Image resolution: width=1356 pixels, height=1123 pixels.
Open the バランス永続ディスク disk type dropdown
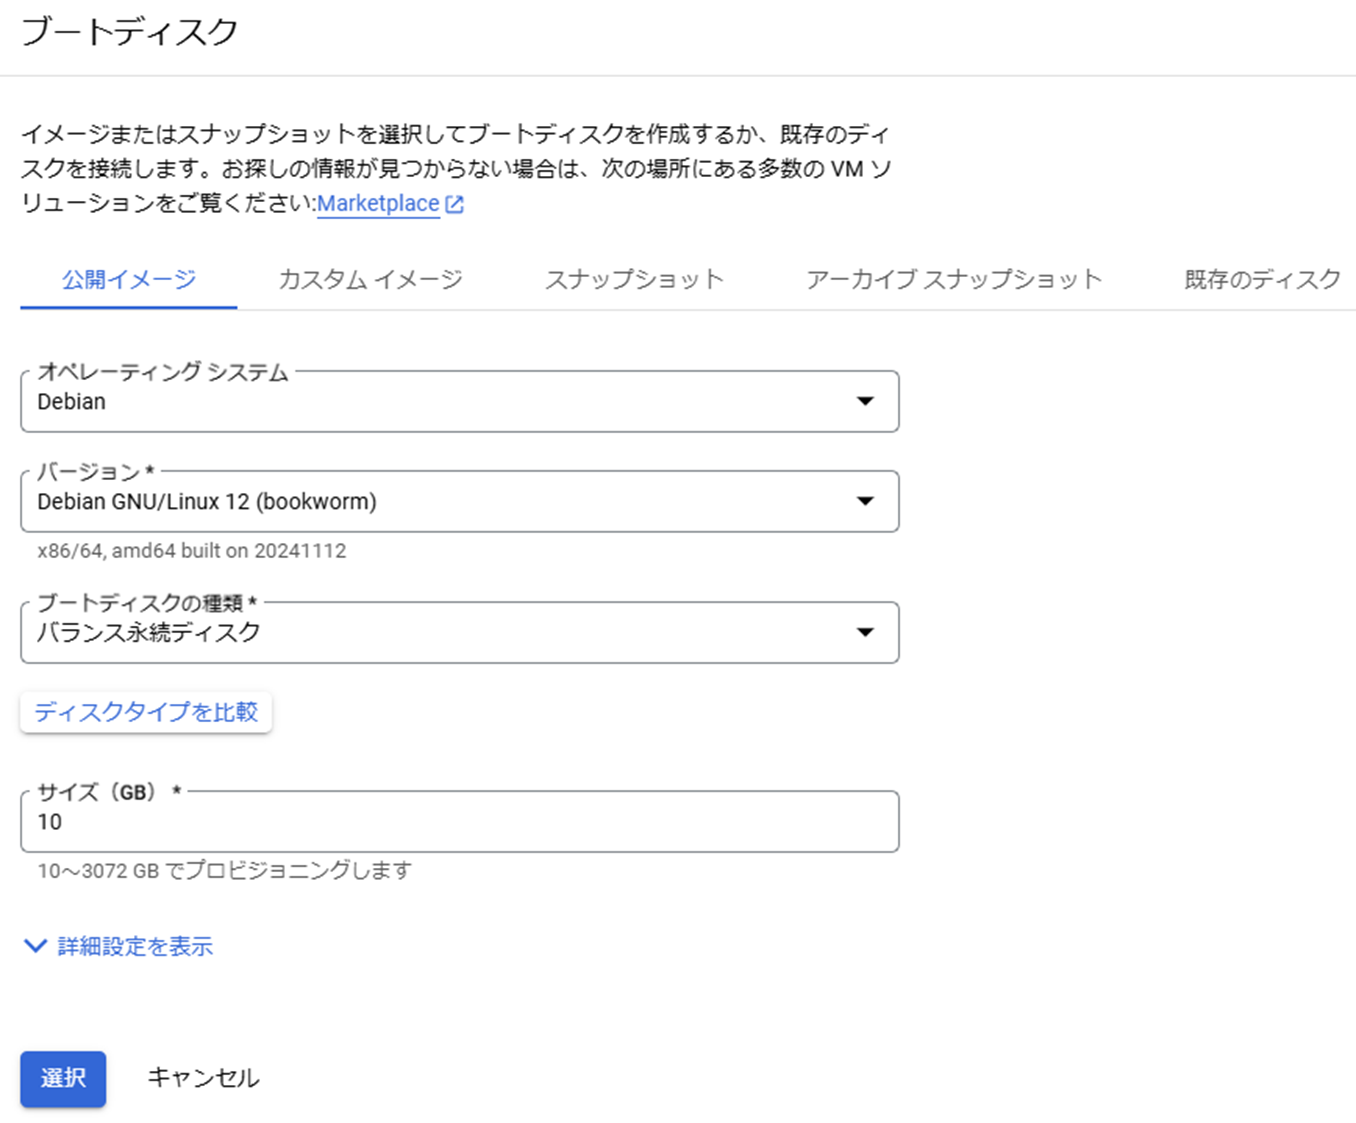459,632
